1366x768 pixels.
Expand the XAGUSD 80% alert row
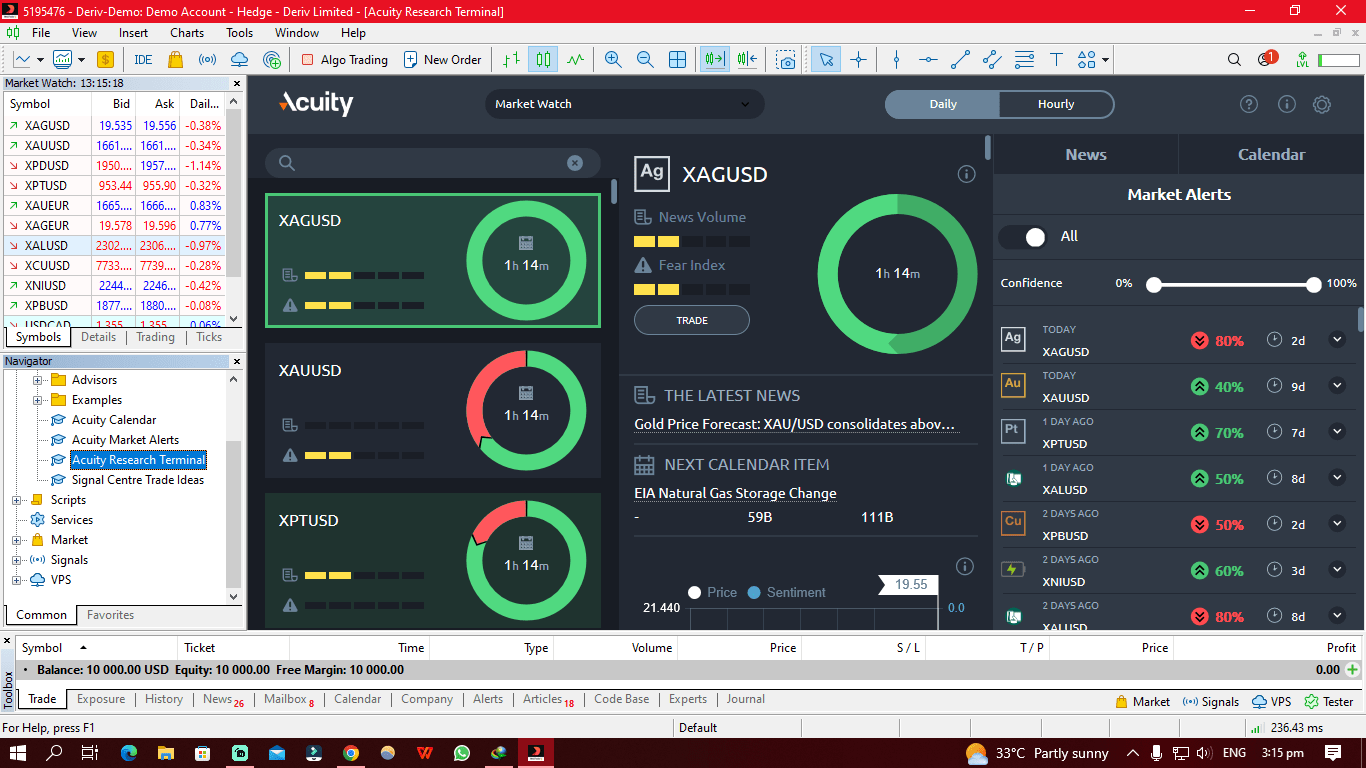(x=1337, y=339)
